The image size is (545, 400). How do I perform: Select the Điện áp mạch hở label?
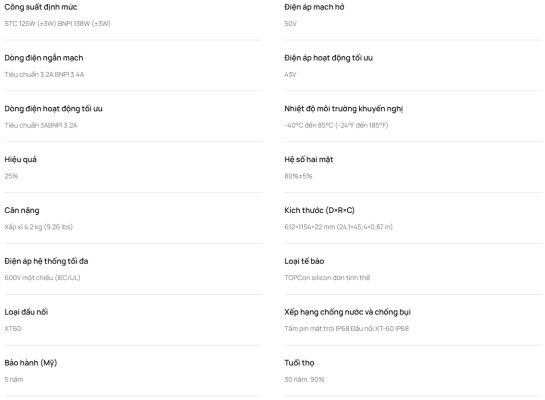314,7
